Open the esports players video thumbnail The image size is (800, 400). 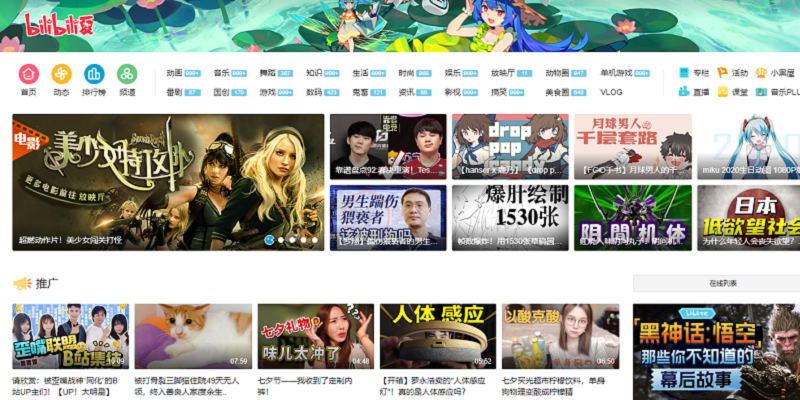click(x=388, y=146)
